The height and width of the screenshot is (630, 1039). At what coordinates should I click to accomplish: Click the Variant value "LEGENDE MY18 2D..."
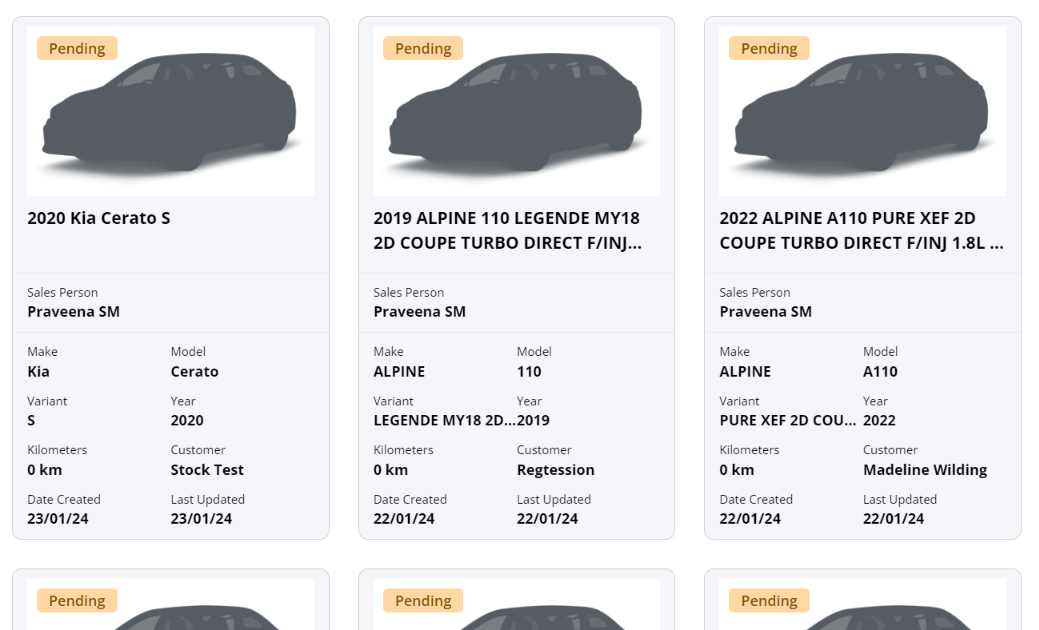(x=444, y=421)
